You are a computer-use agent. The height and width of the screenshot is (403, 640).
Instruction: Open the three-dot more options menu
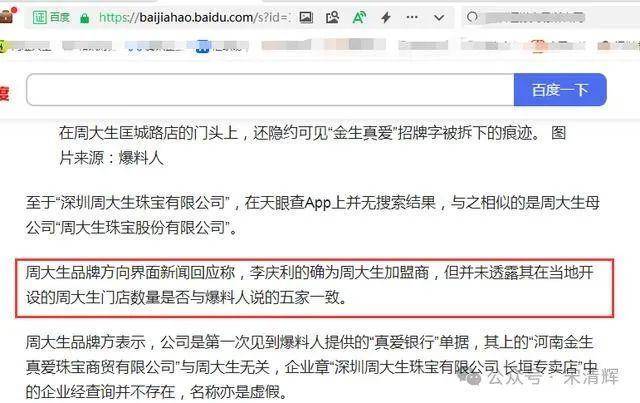(412, 17)
